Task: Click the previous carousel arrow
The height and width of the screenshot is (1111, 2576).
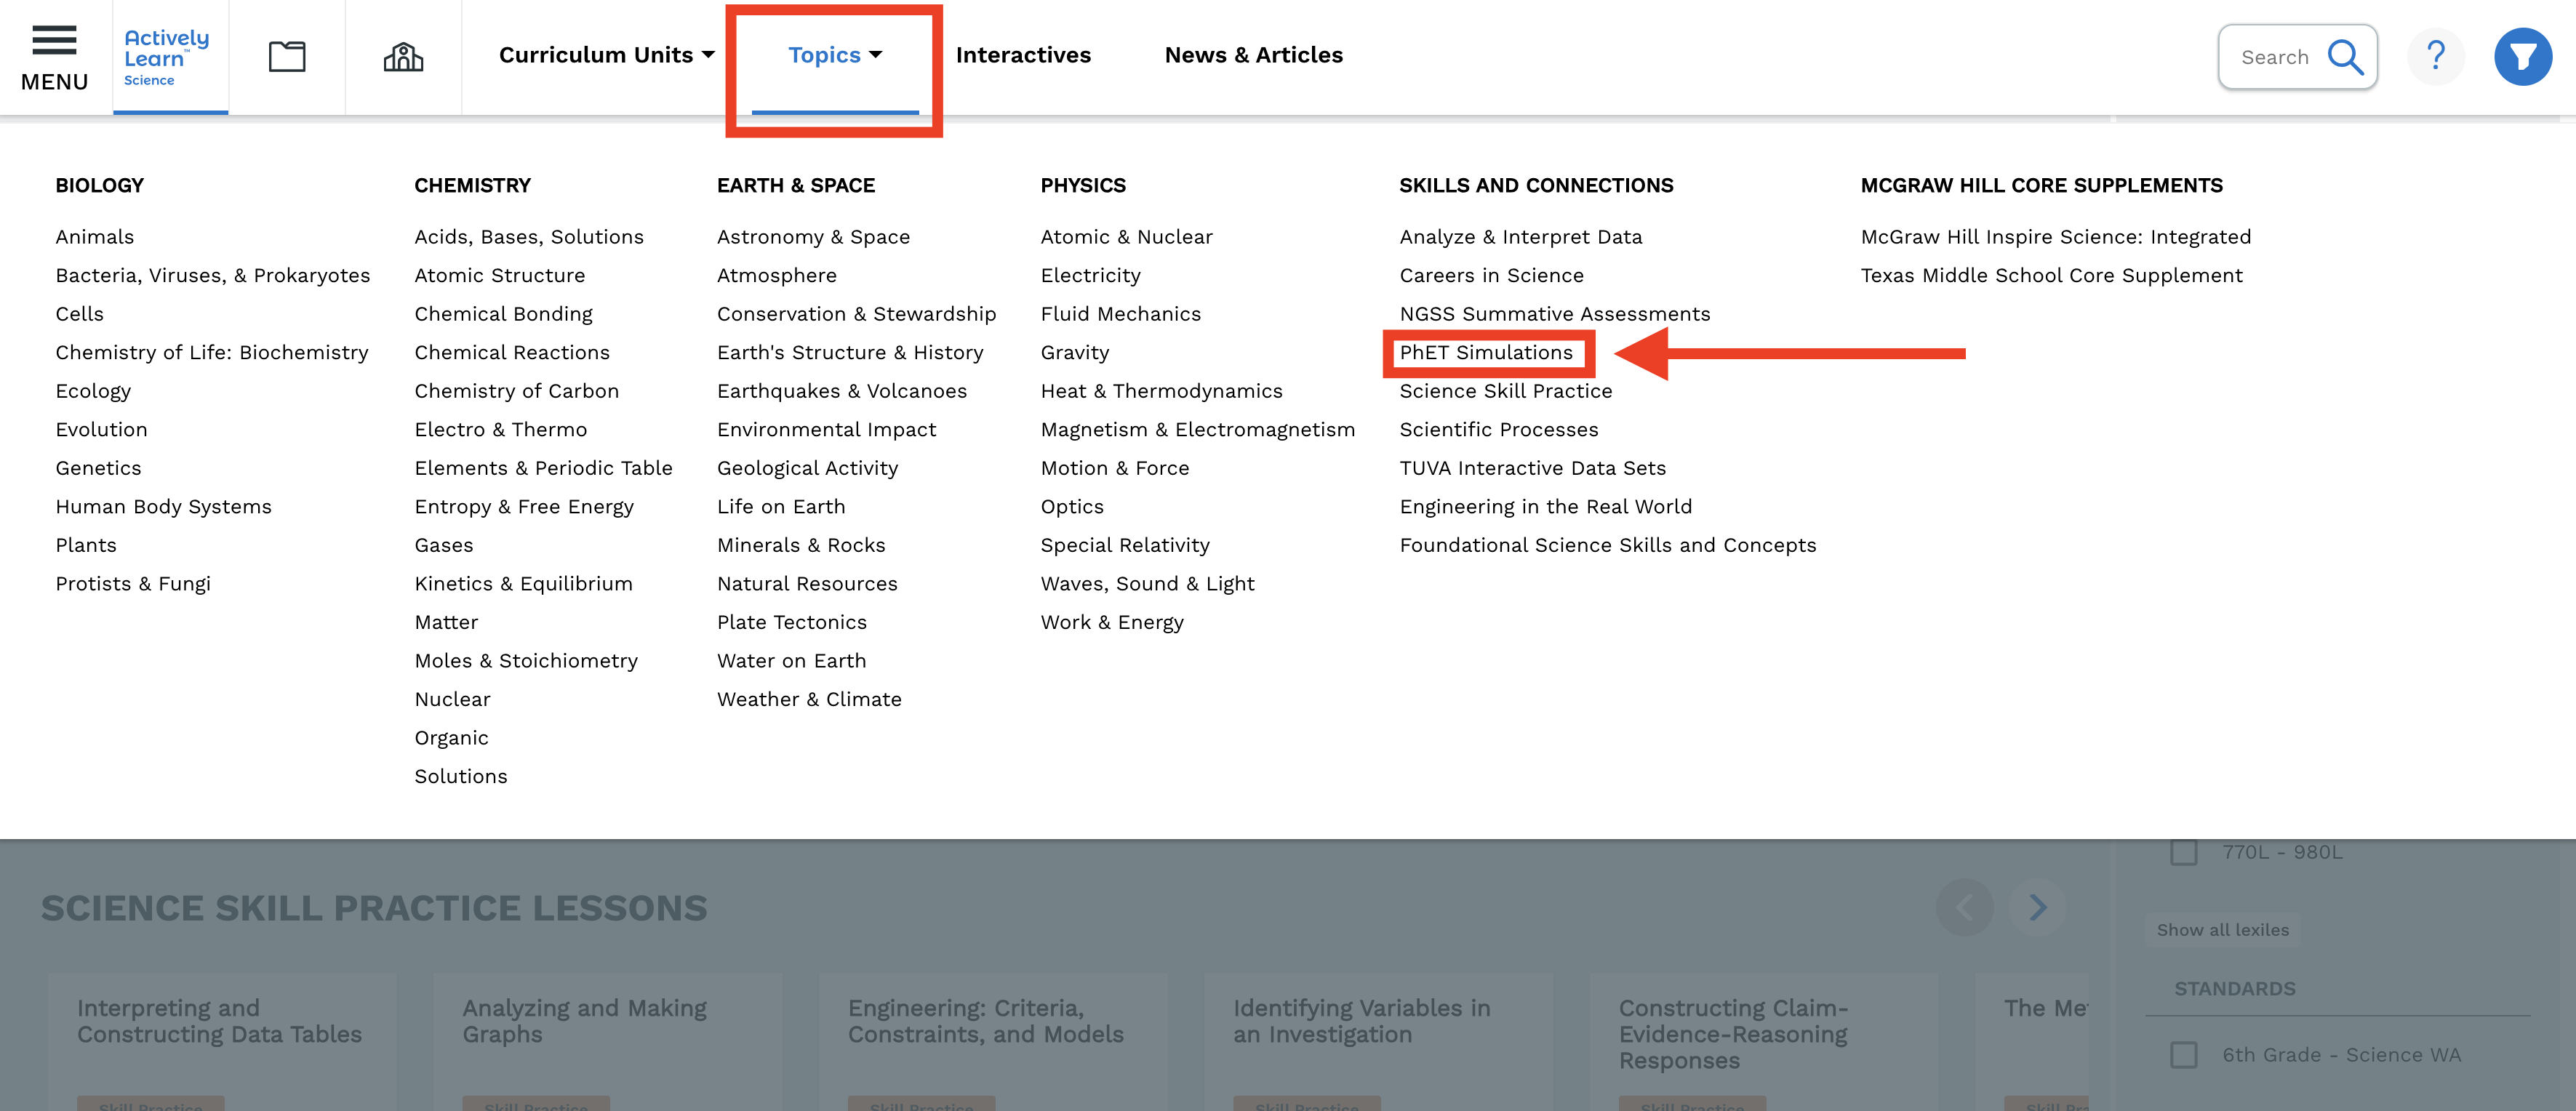Action: click(x=1964, y=907)
